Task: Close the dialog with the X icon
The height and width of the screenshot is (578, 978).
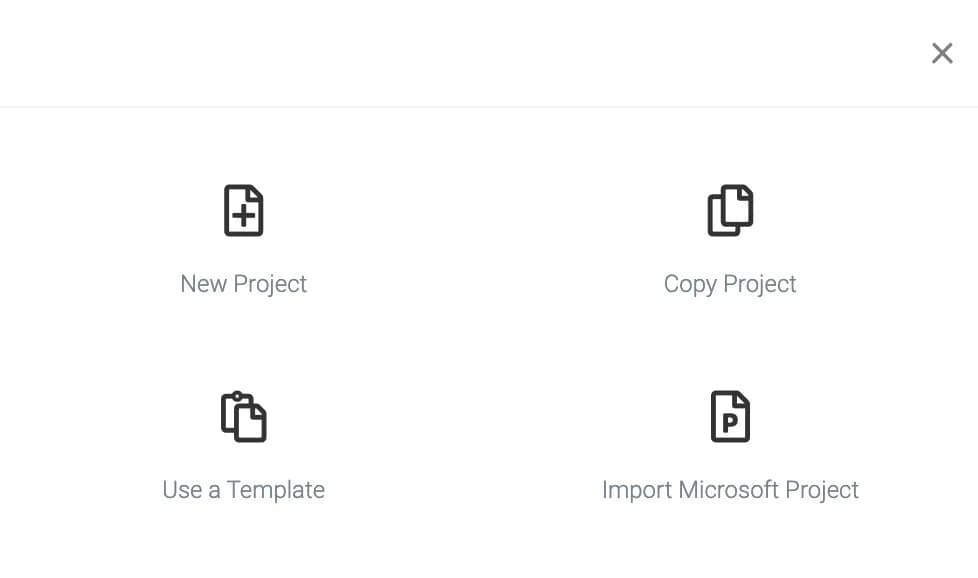Action: coord(942,53)
